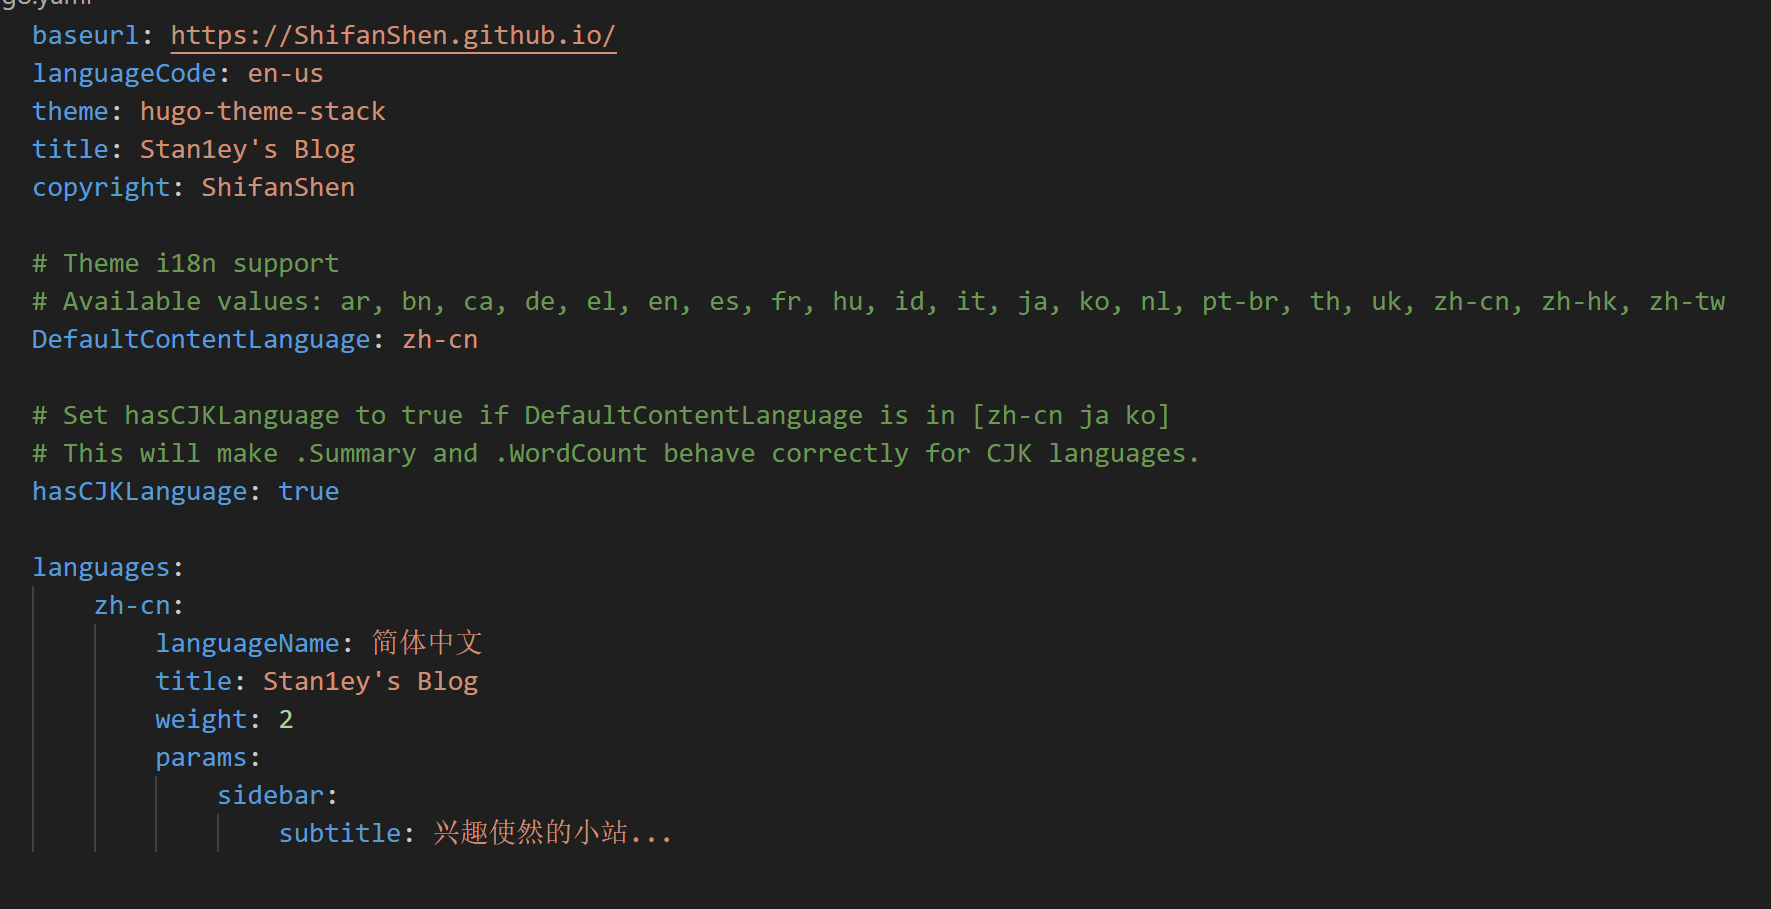Click the DefaultContentLanguage key
The image size is (1771, 909).
(x=201, y=340)
